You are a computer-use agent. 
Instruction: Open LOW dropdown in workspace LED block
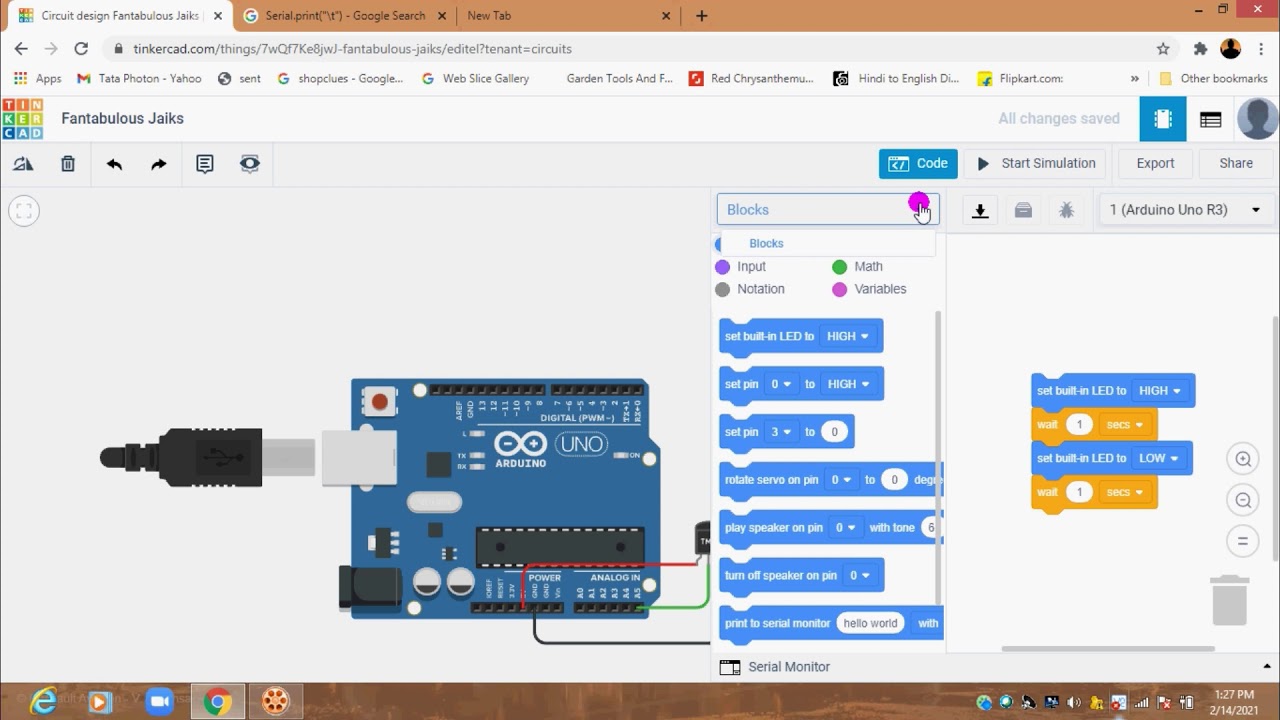(1159, 458)
